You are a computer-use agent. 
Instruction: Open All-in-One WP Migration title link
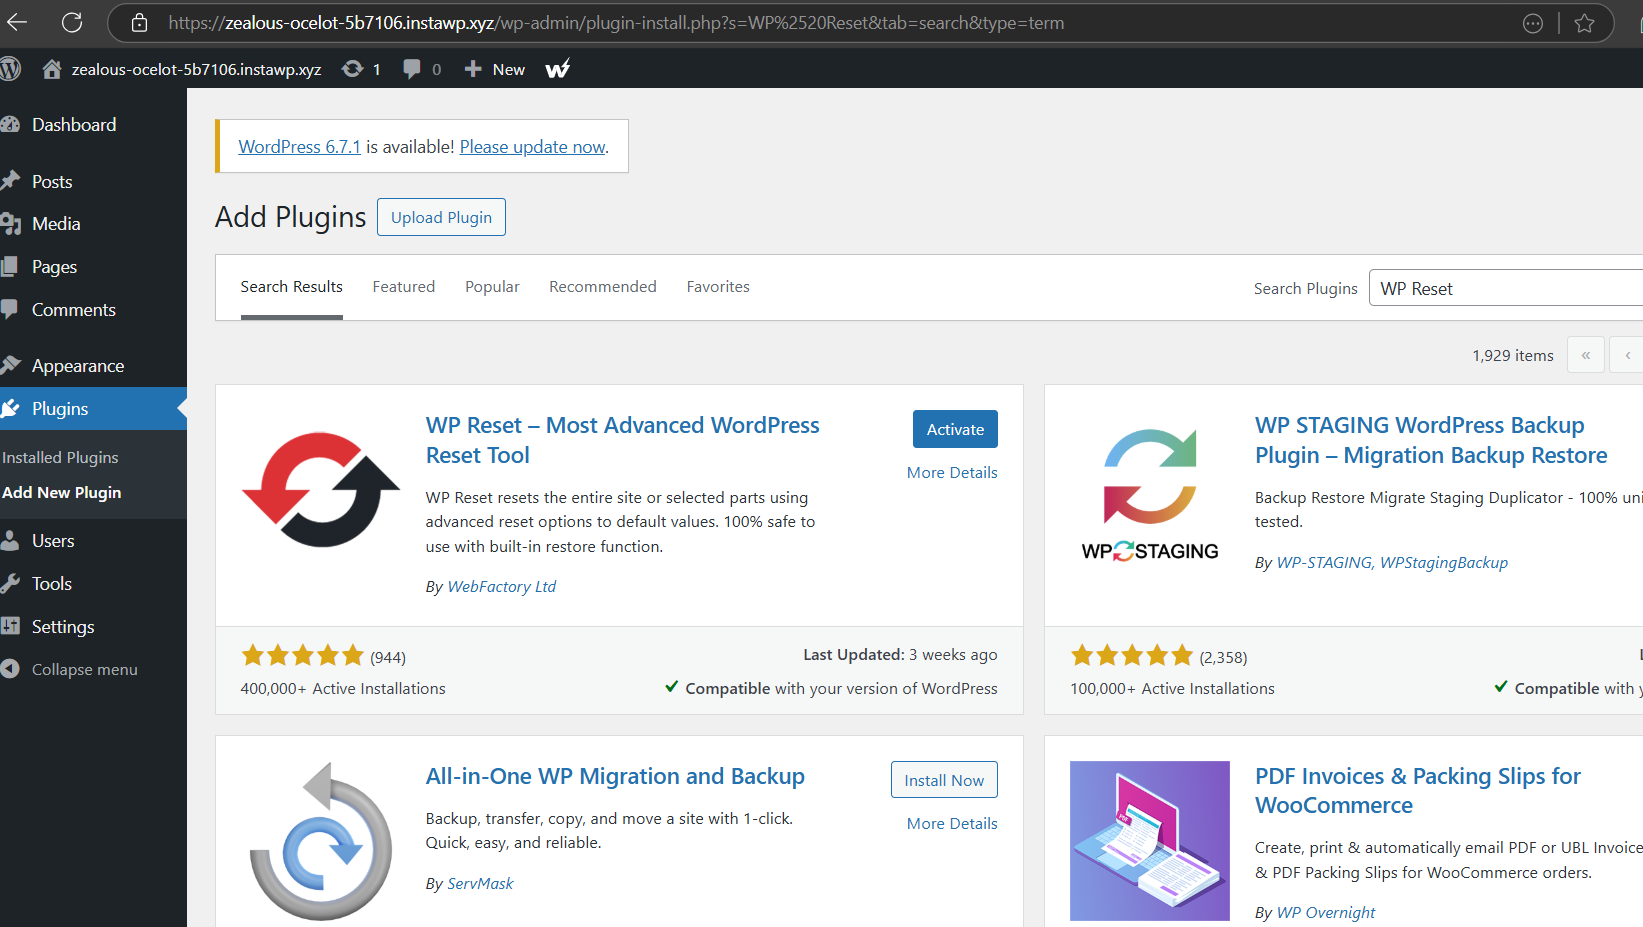click(615, 776)
